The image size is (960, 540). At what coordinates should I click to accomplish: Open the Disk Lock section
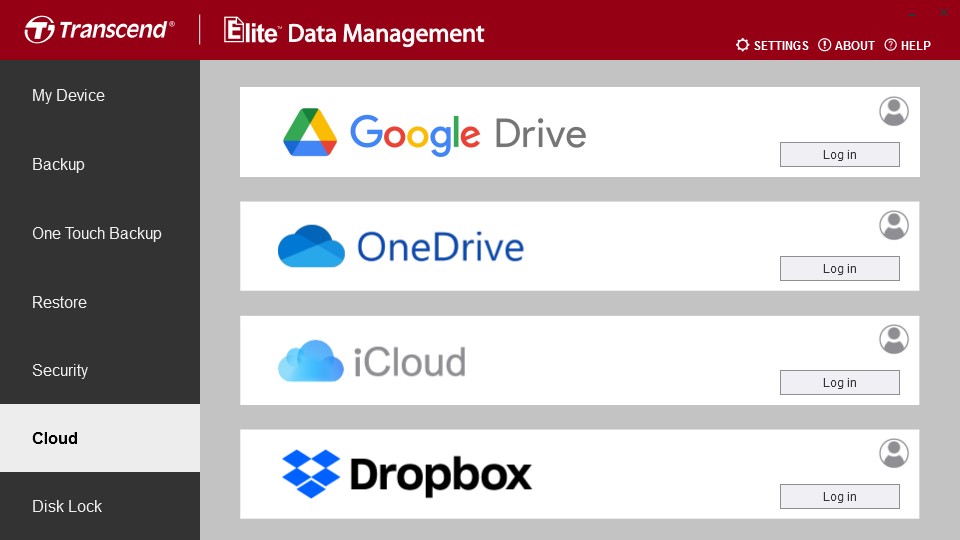pos(100,506)
